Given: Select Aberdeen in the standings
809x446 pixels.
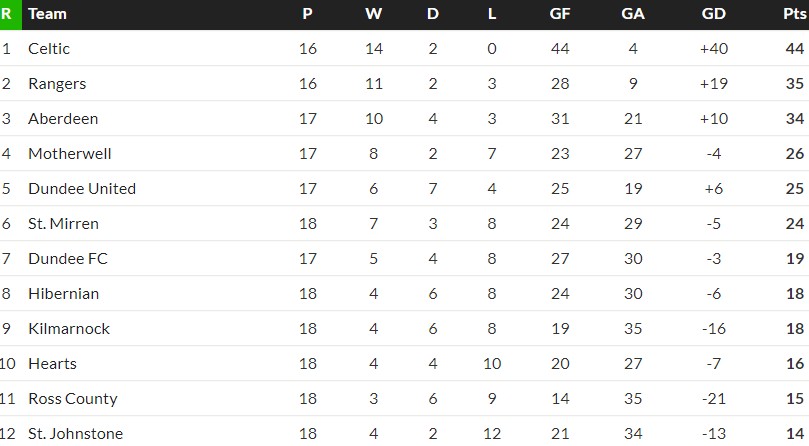Looking at the screenshot, I should tap(63, 119).
